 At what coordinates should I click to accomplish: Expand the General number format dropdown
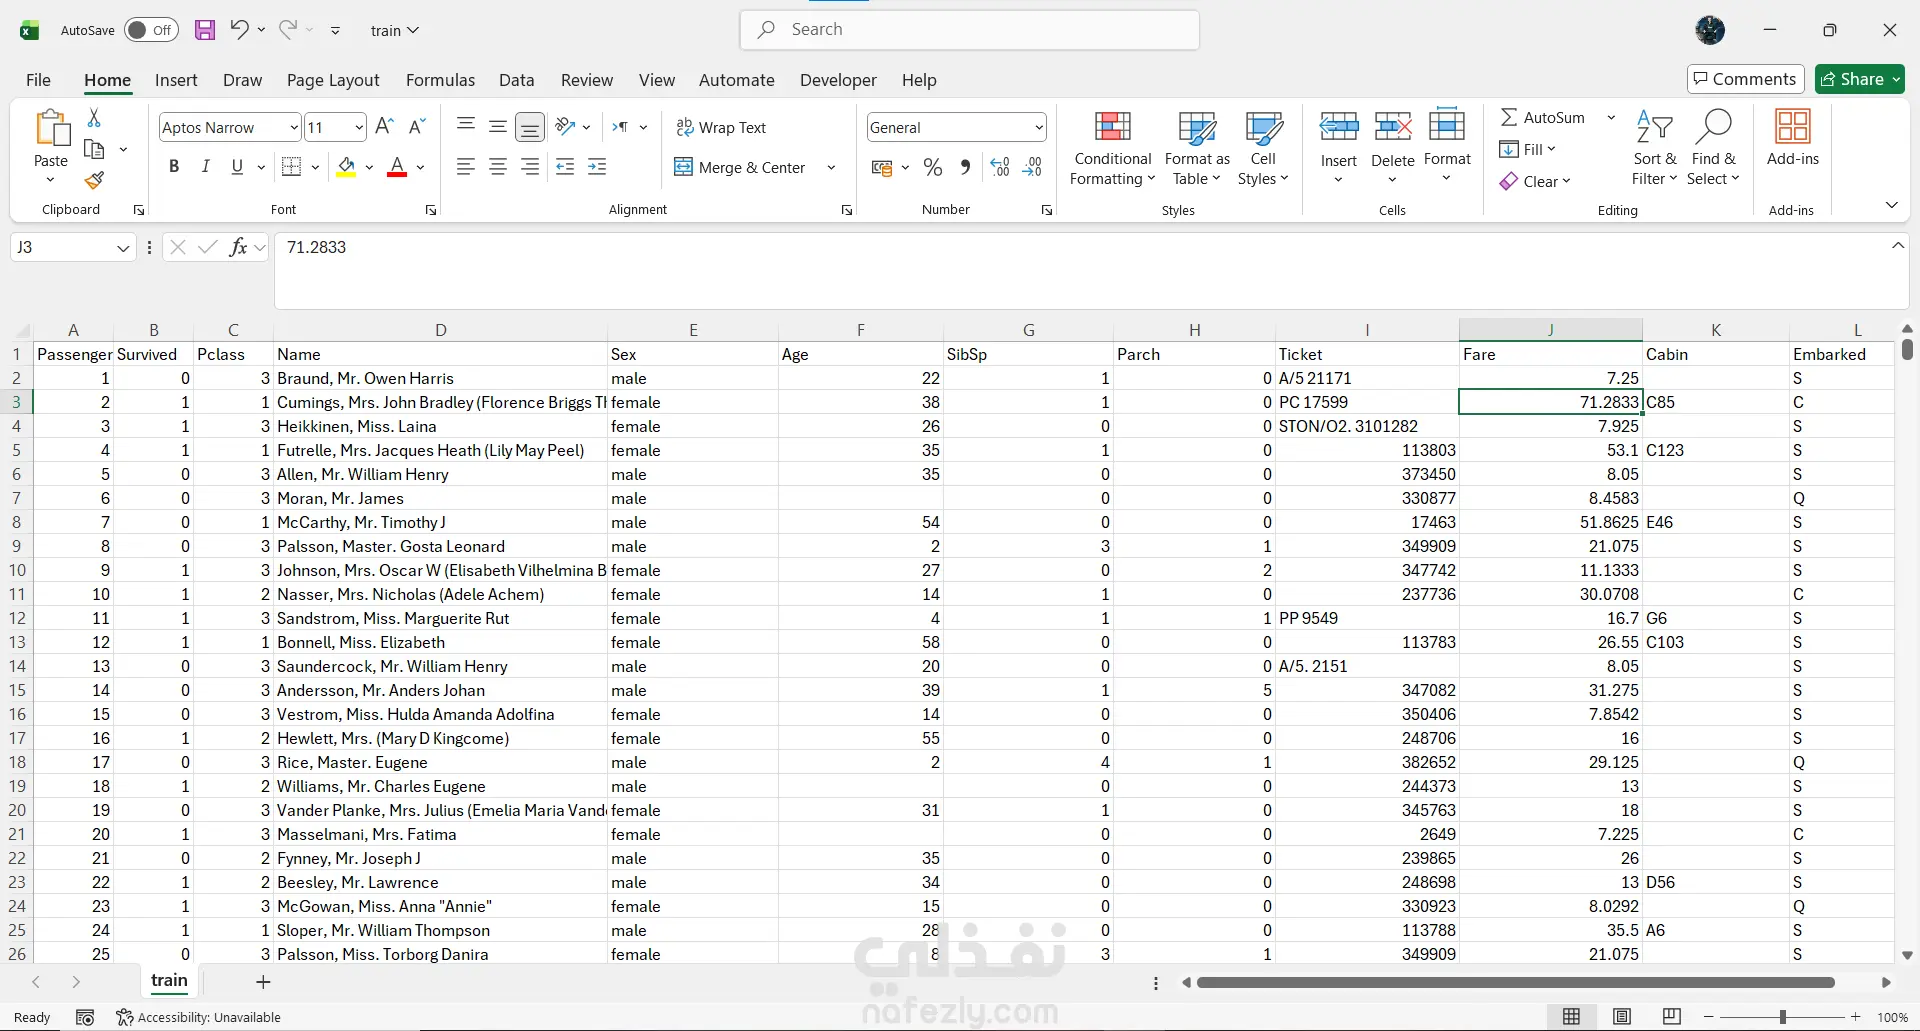pyautogui.click(x=1039, y=127)
